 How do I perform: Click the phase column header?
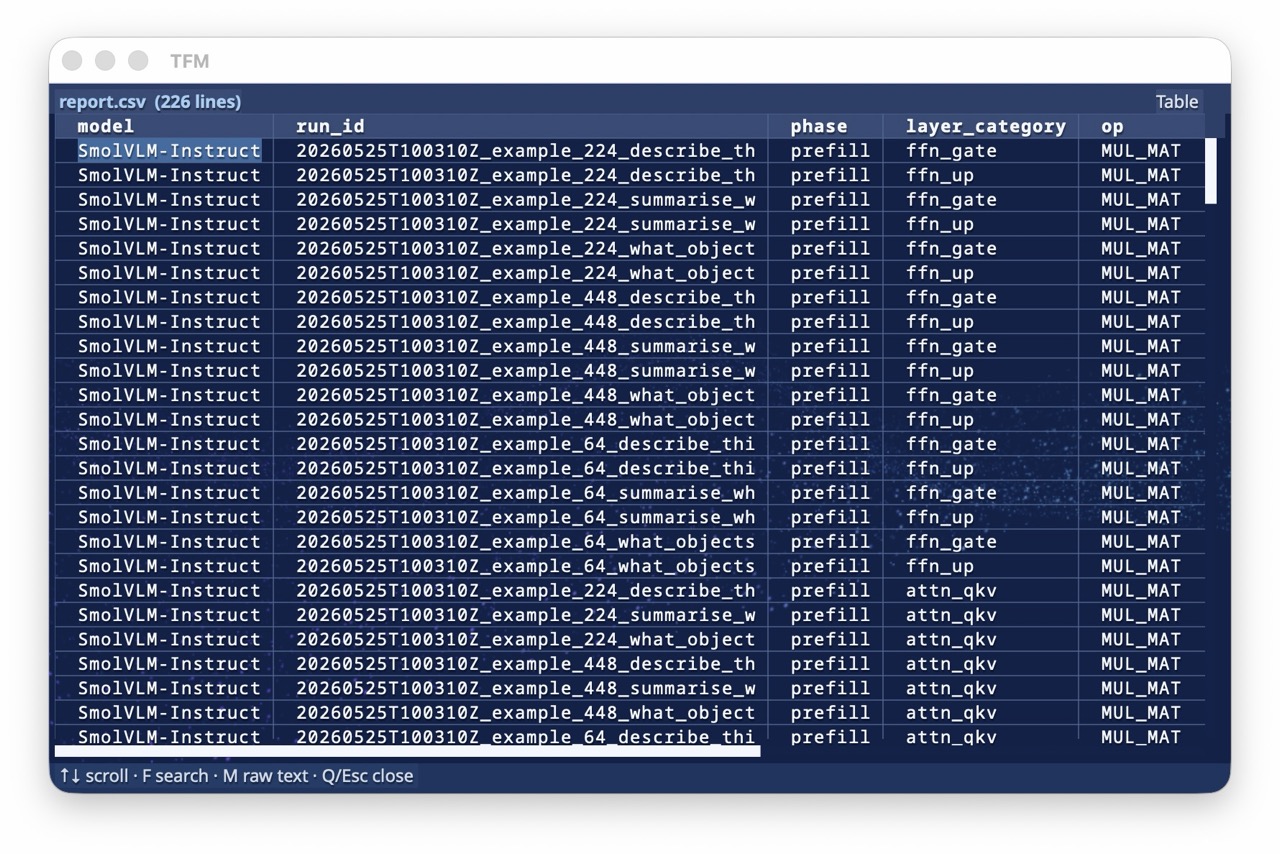818,126
